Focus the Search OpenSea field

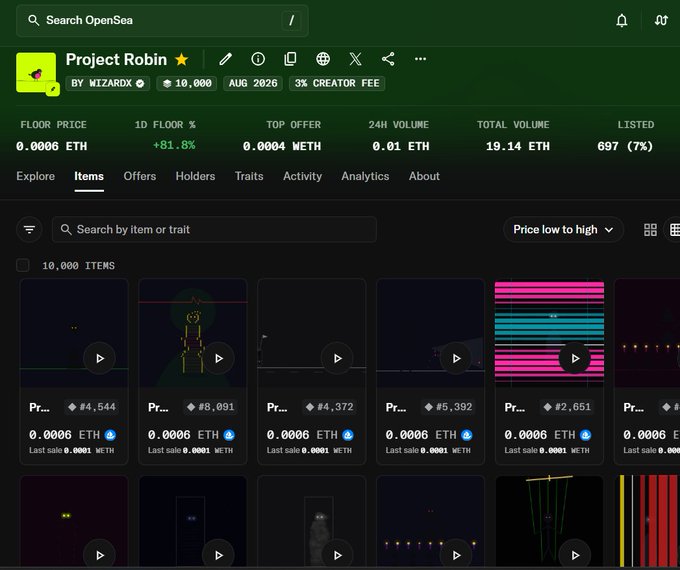coord(162,20)
